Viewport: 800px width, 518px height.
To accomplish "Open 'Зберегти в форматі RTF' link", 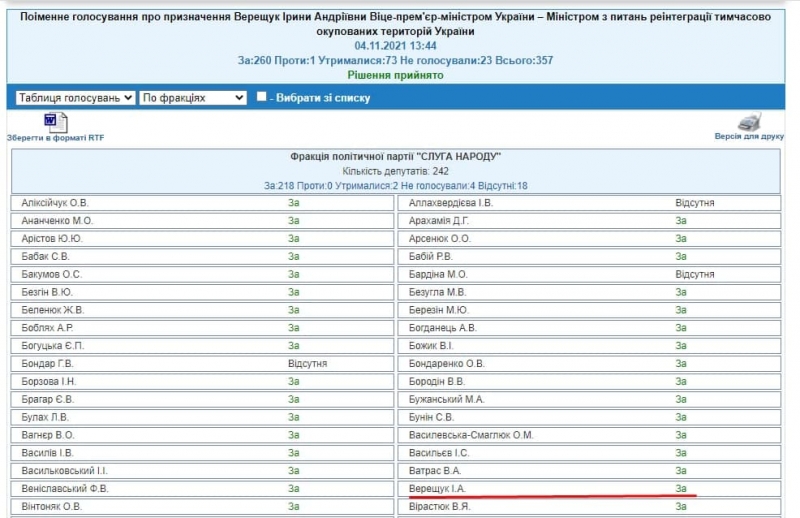I will tap(56, 137).
